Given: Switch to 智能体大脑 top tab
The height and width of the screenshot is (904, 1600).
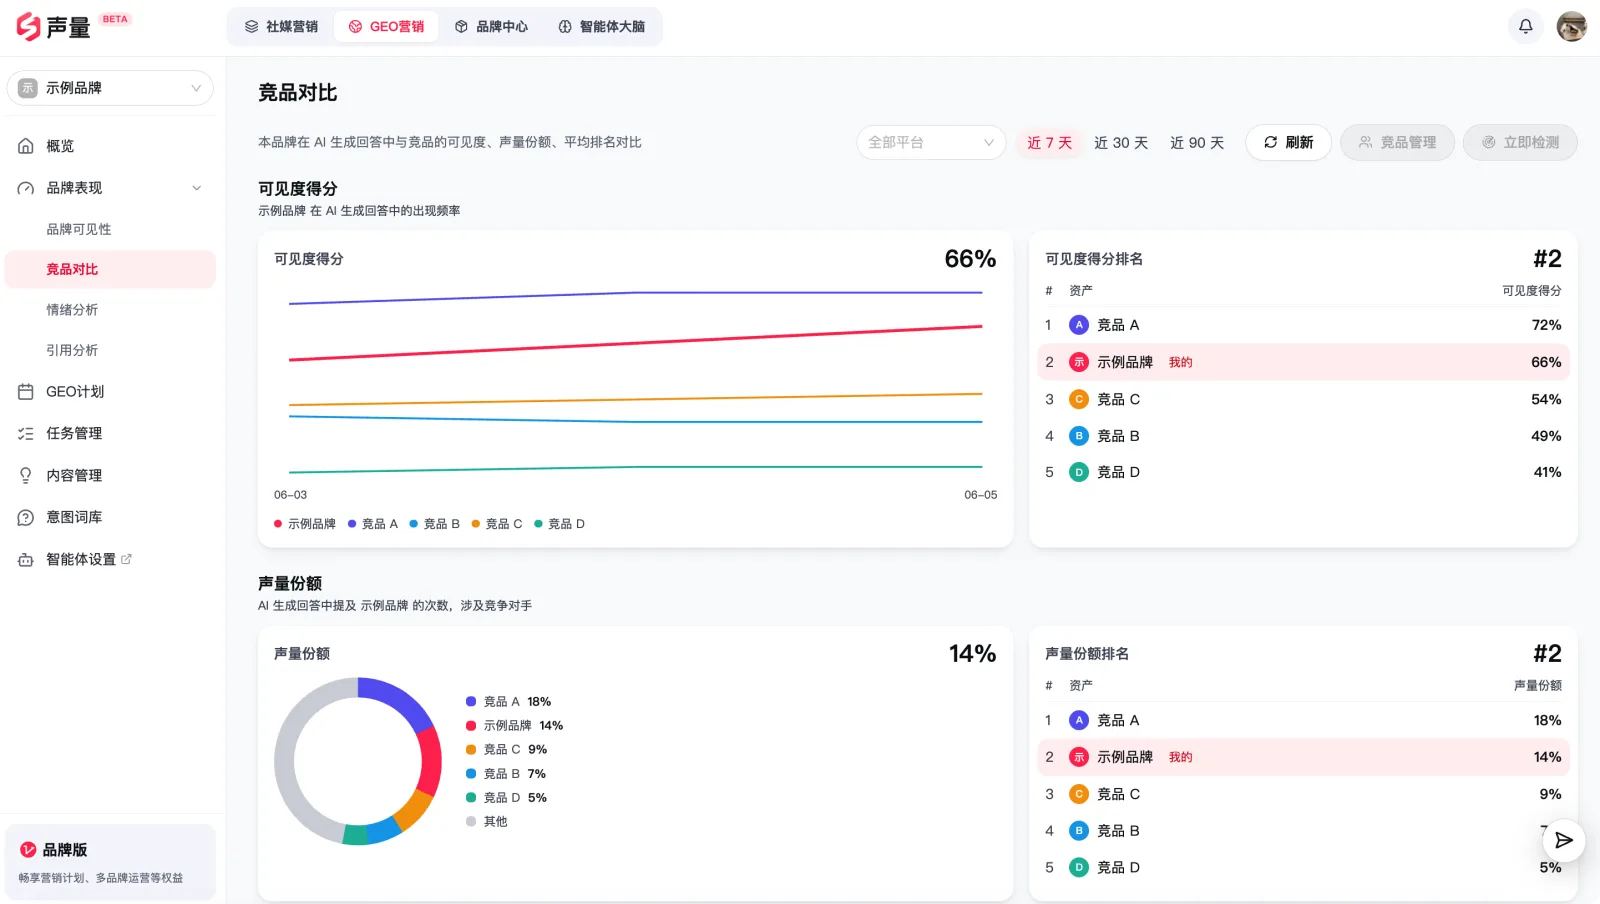Looking at the screenshot, I should 601,27.
